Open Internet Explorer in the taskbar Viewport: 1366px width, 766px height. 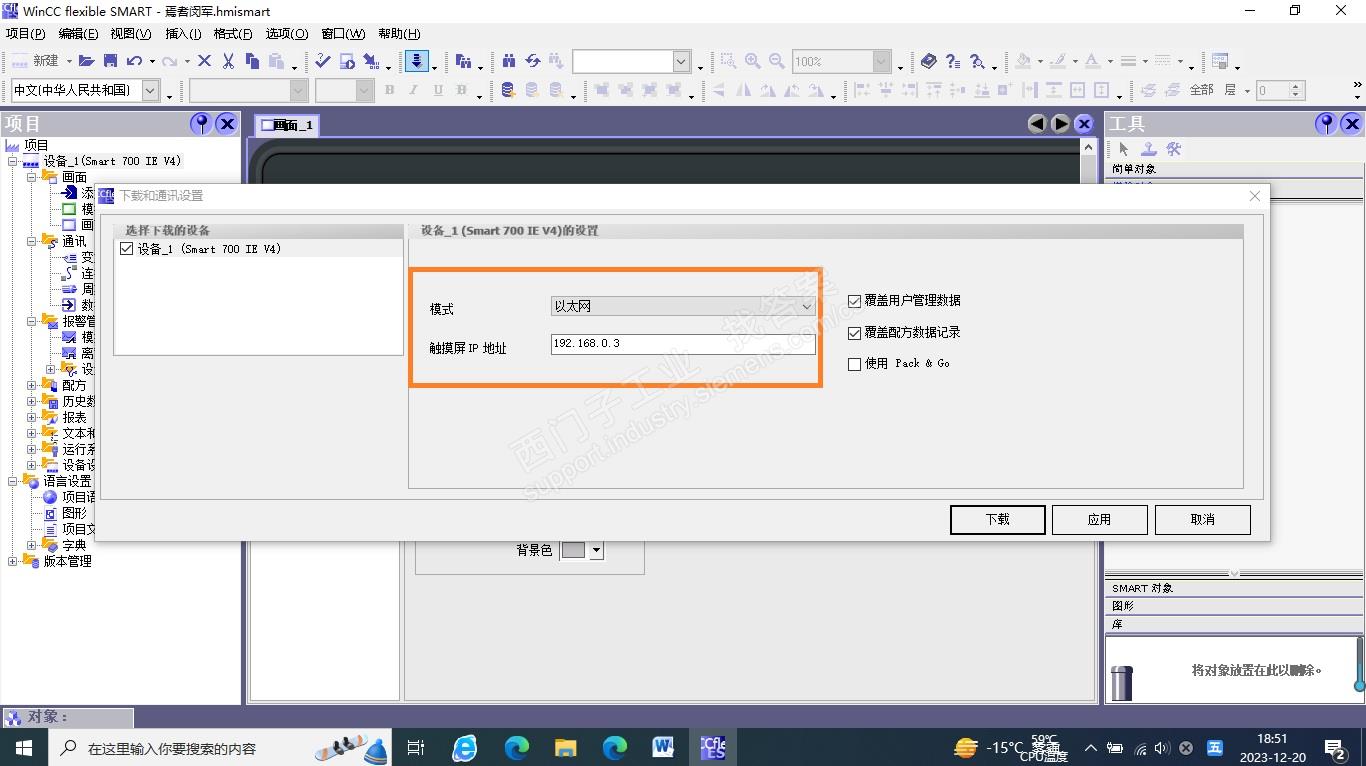click(x=465, y=747)
